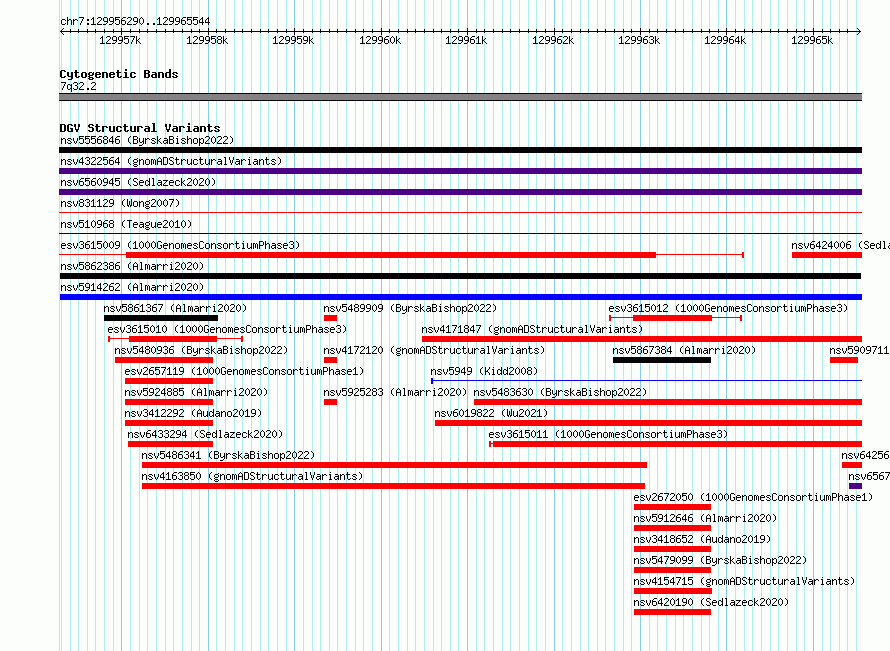Open nsv4171847 (gnomADStructuralVariants) label
The image size is (890, 651).
[532, 329]
